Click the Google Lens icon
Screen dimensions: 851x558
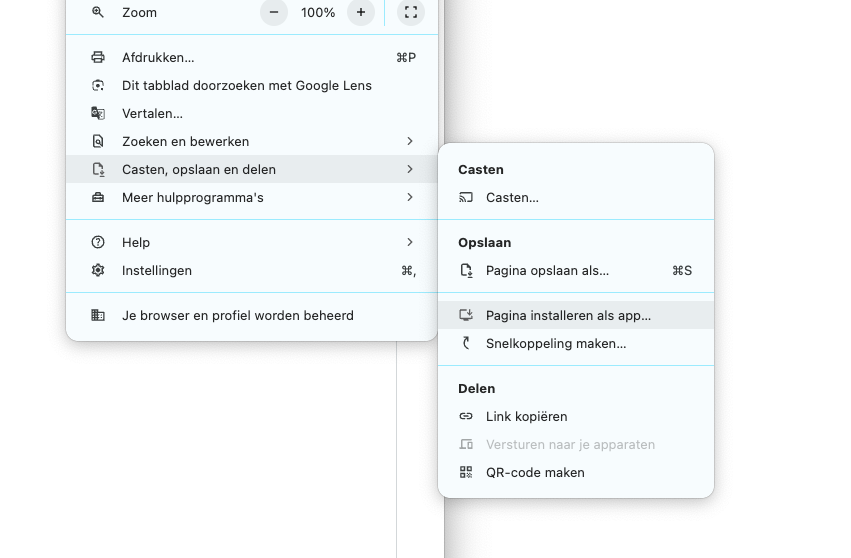coord(98,85)
